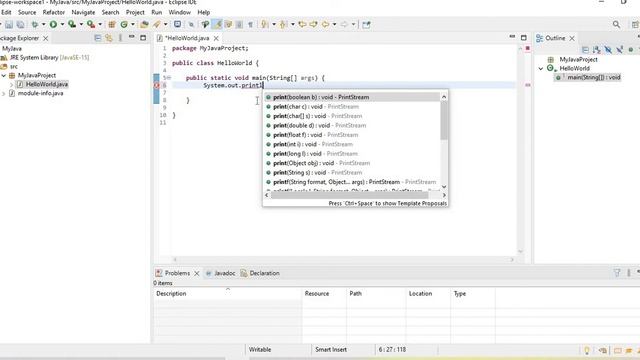The image size is (640, 360).
Task: Collapse HelloWorld class in Outline
Action: [541, 69]
